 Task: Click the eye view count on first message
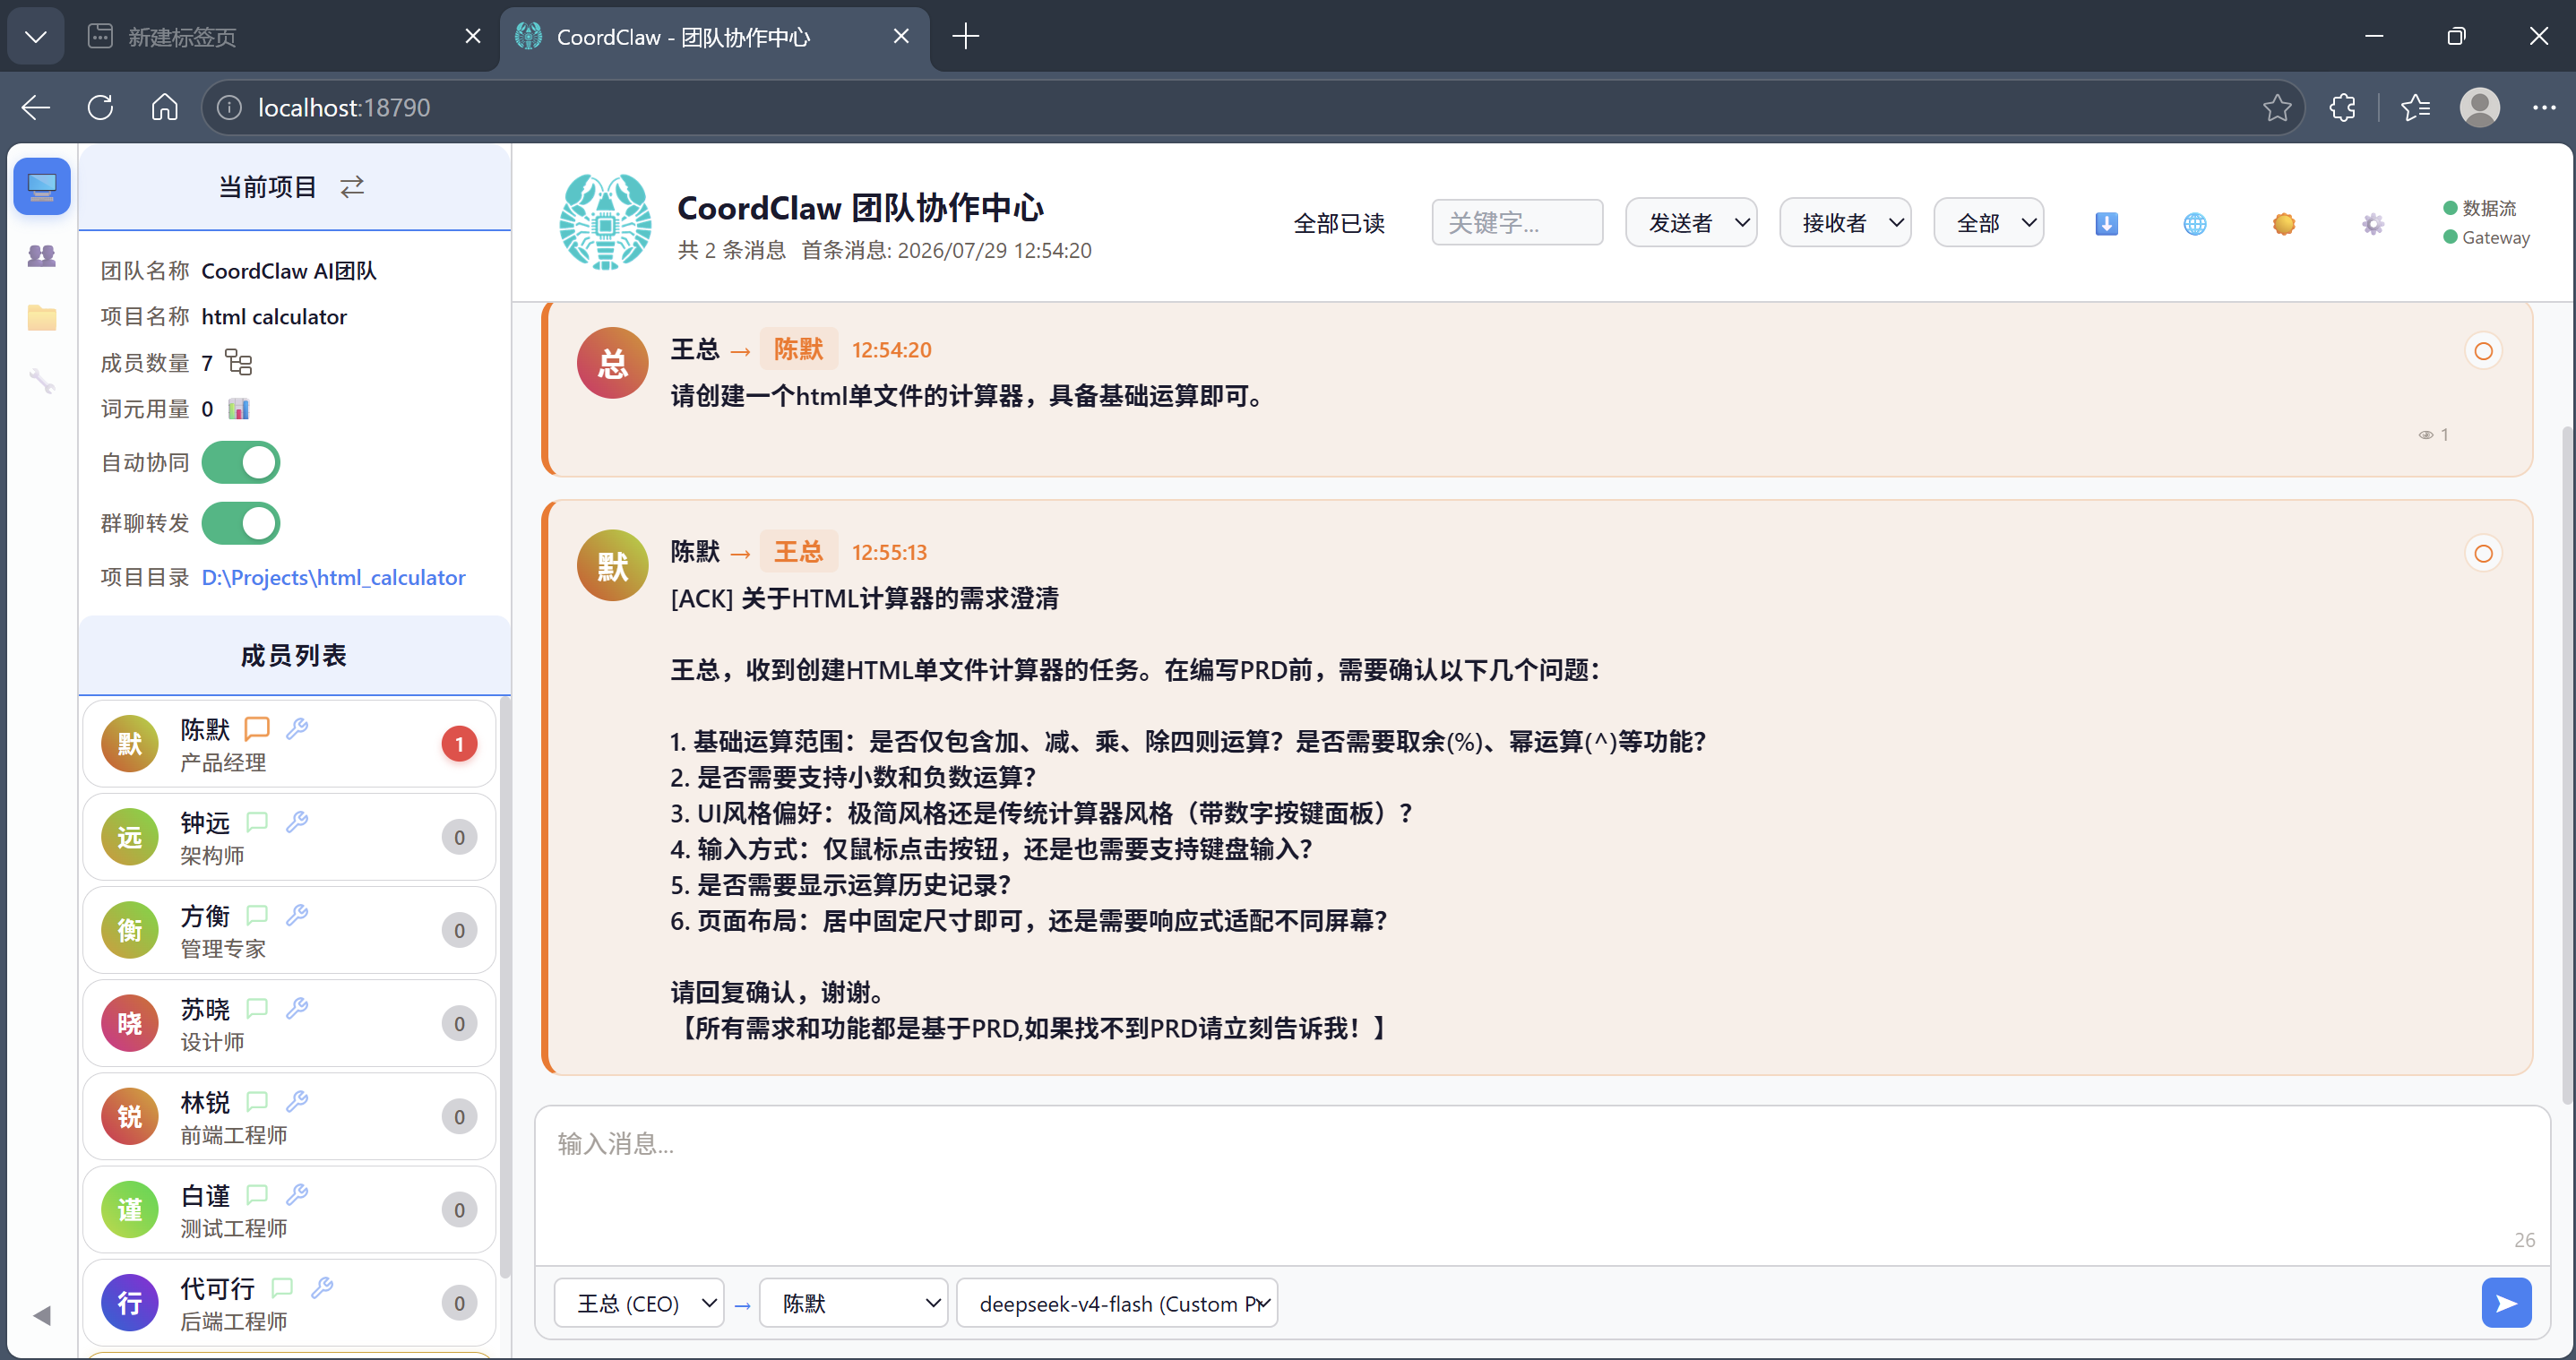2433,435
